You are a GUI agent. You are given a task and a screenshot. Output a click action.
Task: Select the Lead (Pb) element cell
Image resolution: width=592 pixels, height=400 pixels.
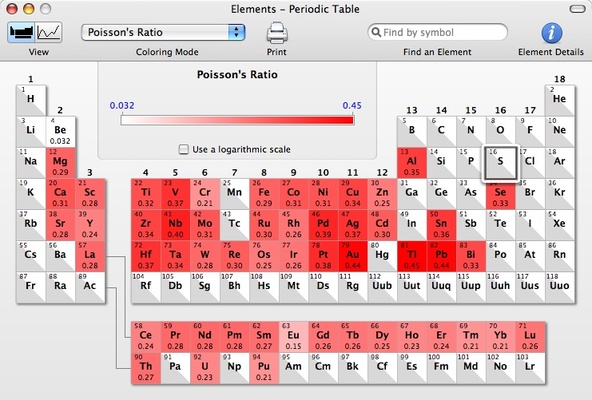point(441,256)
